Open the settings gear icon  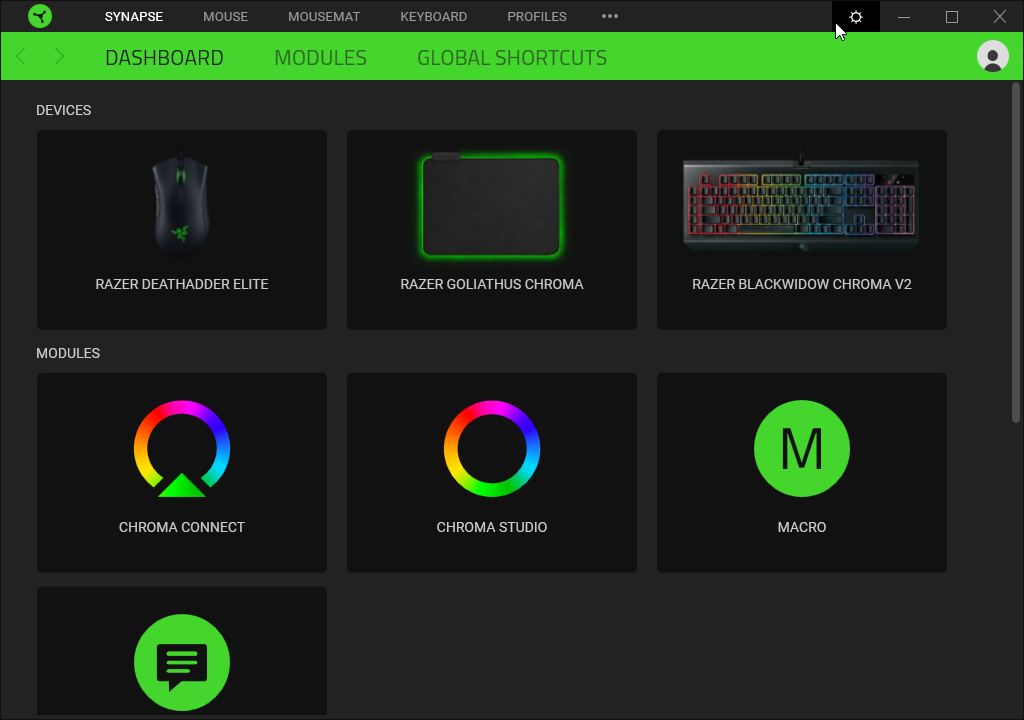tap(855, 17)
